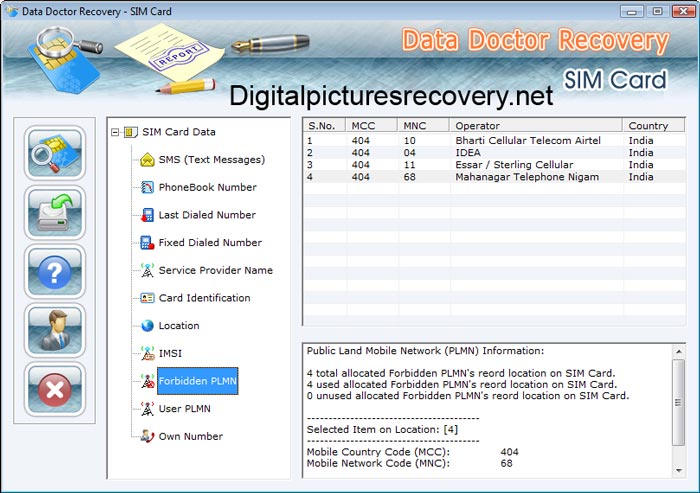Click the application title bar icon
The width and height of the screenshot is (700, 493).
(x=12, y=11)
